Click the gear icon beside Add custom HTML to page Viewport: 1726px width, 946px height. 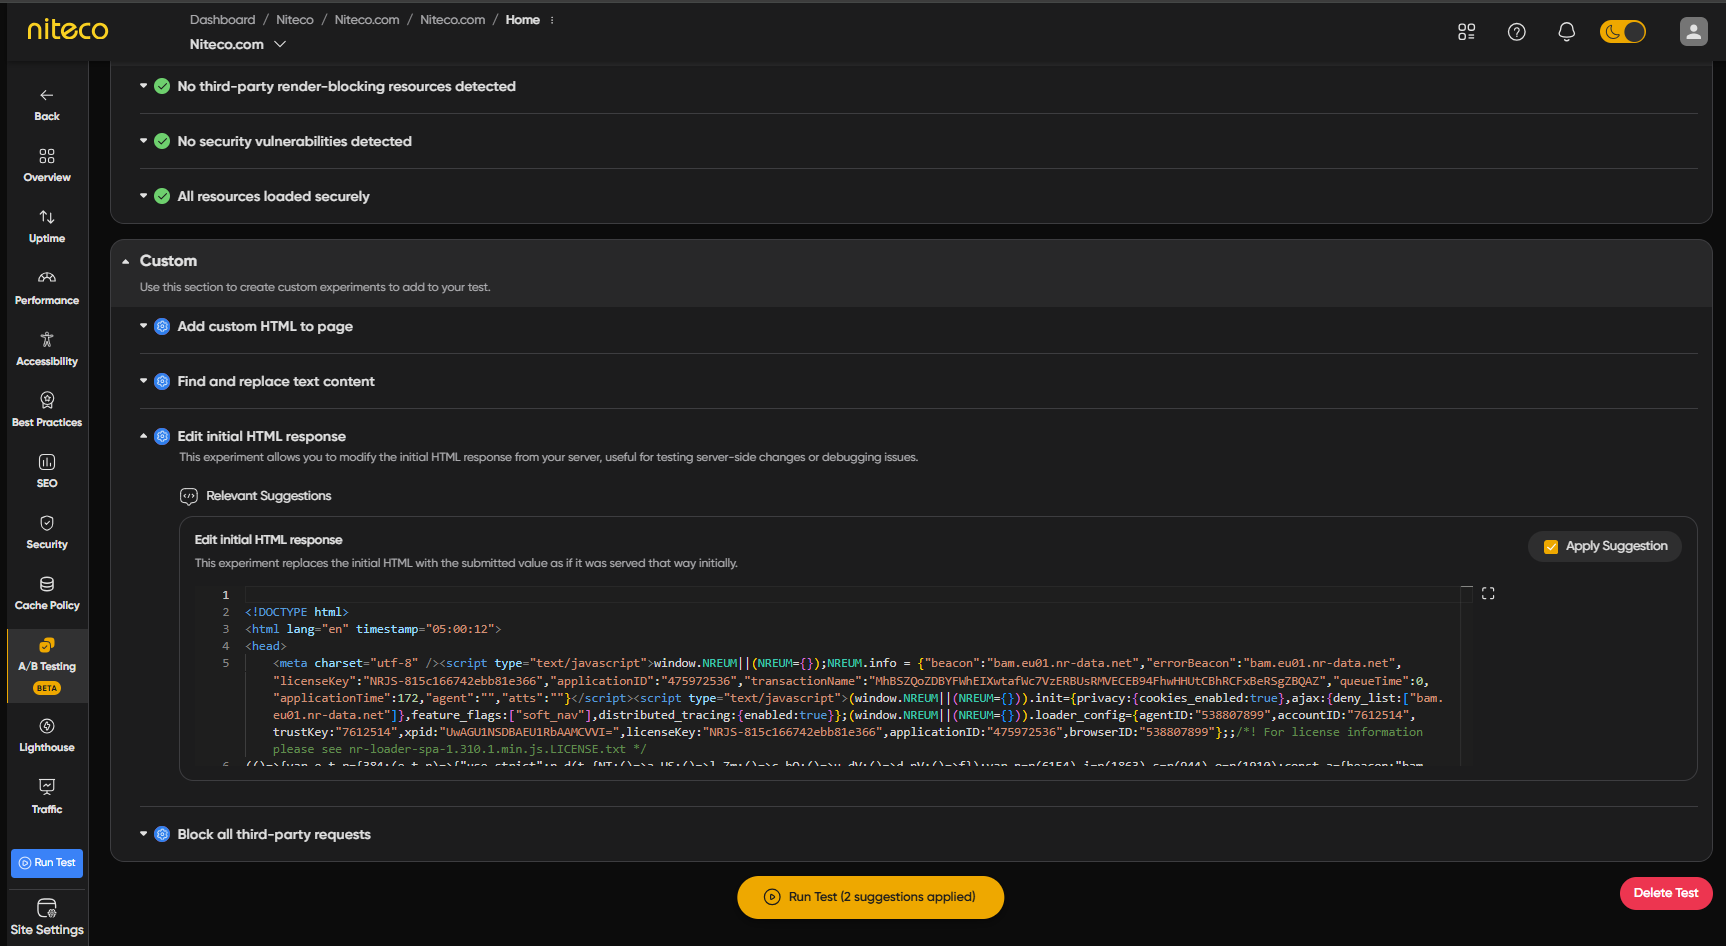tap(162, 326)
